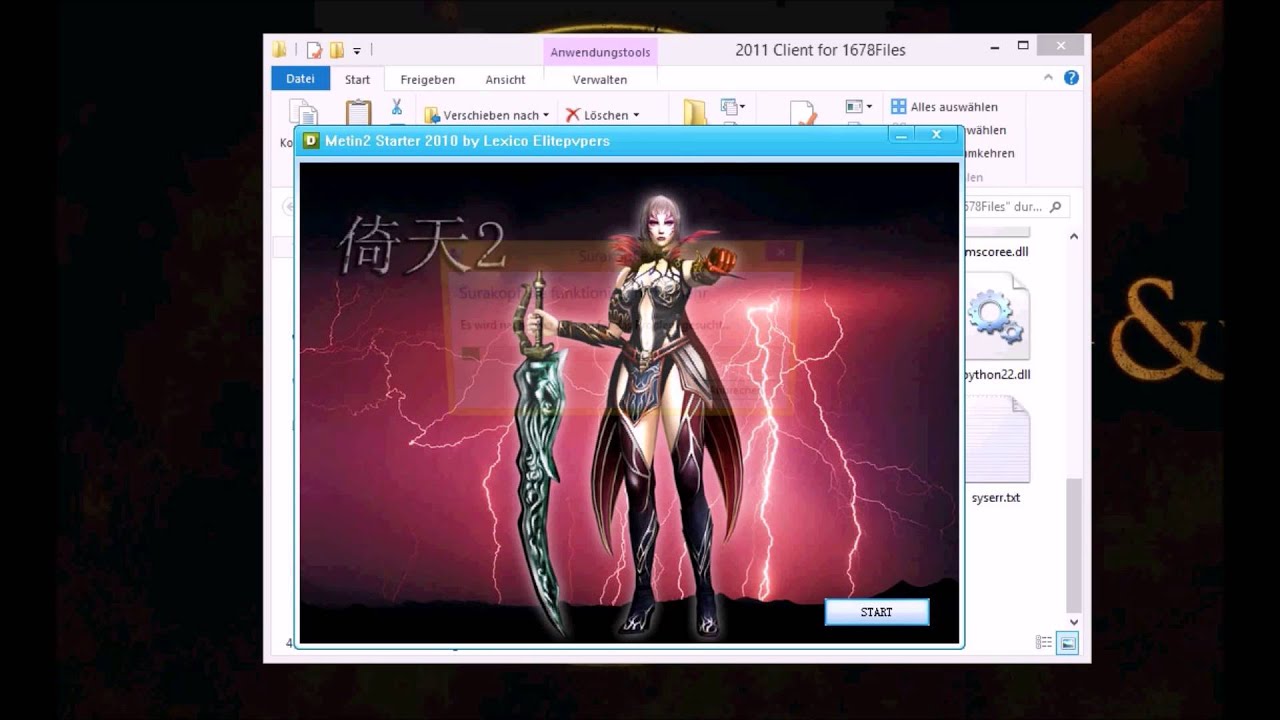Open the Ansicht ribbon tab
The height and width of the screenshot is (720, 1280).
tap(506, 80)
